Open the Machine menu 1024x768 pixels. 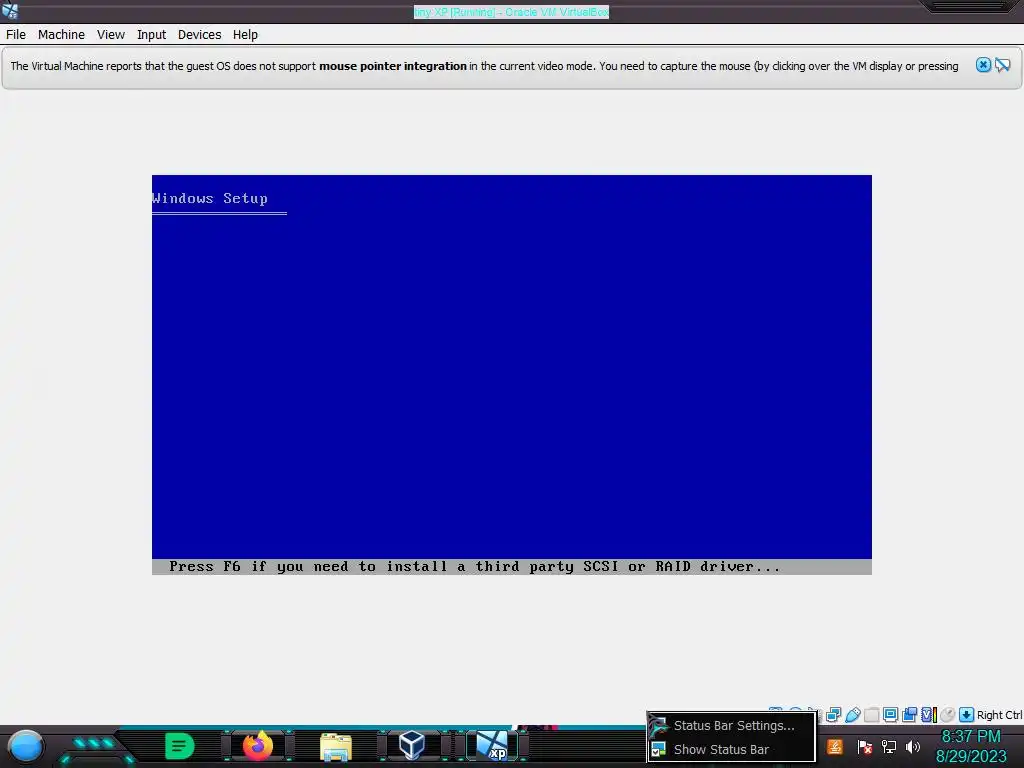(x=61, y=35)
